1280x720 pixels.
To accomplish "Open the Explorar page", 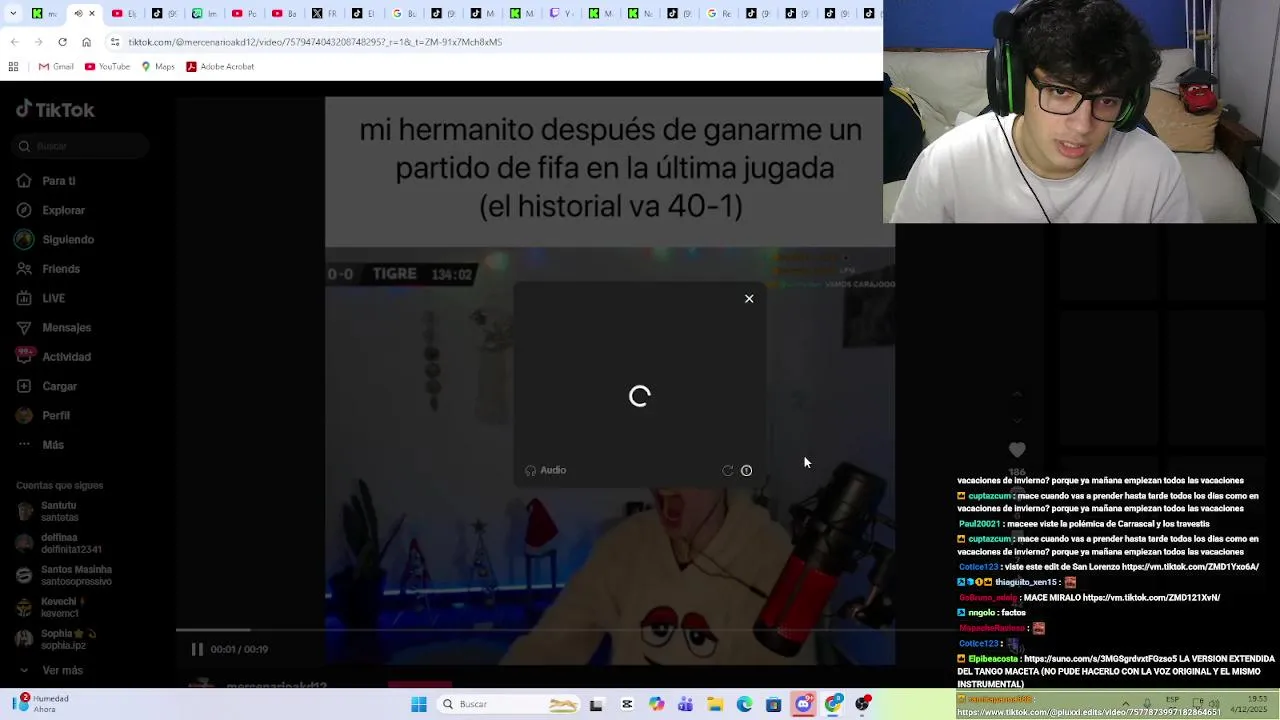I will 51,210.
